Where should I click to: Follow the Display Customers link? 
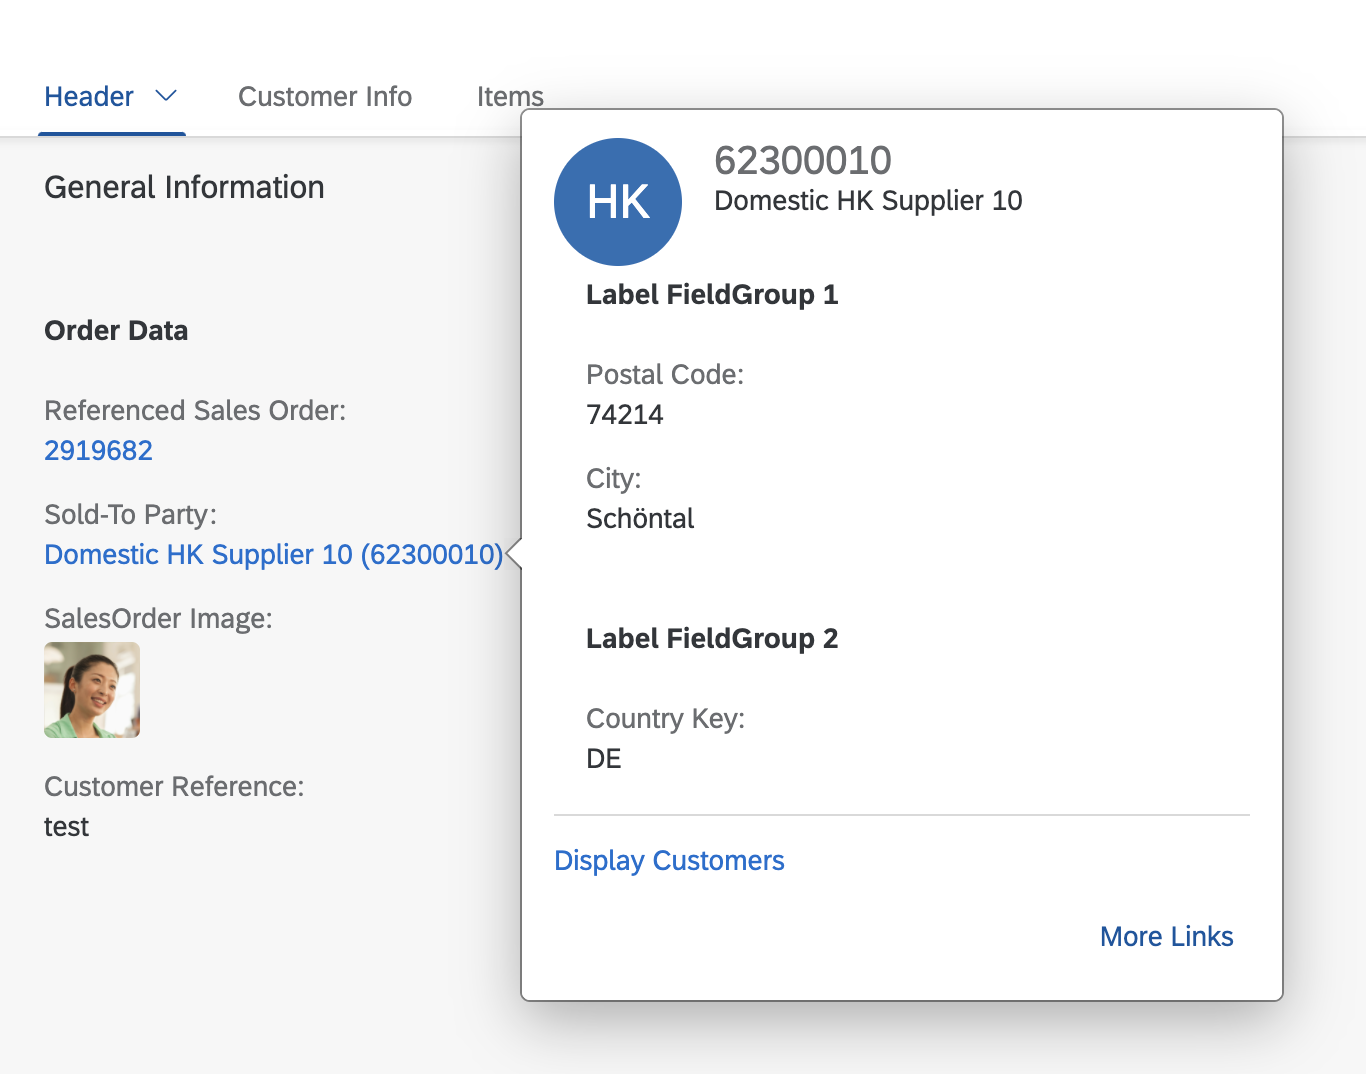click(x=669, y=861)
